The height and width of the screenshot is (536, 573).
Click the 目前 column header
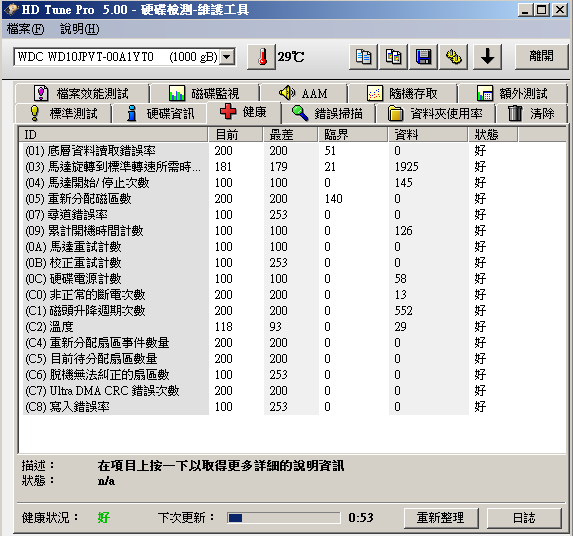[235, 135]
